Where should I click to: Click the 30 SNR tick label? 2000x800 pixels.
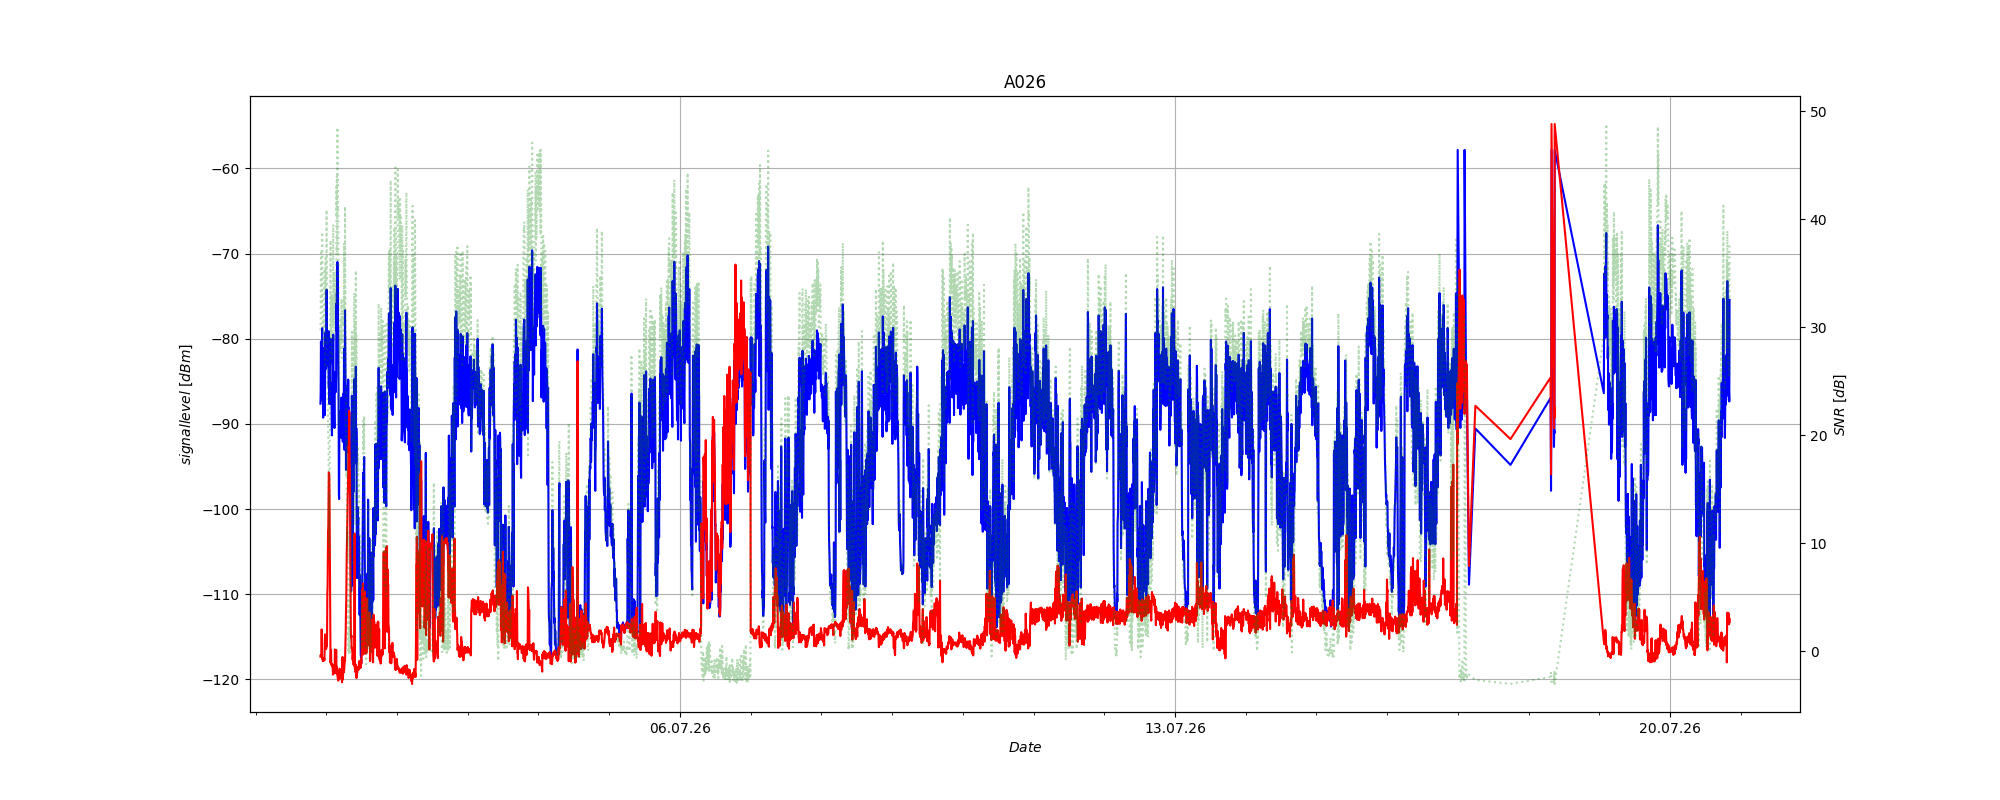[1818, 328]
